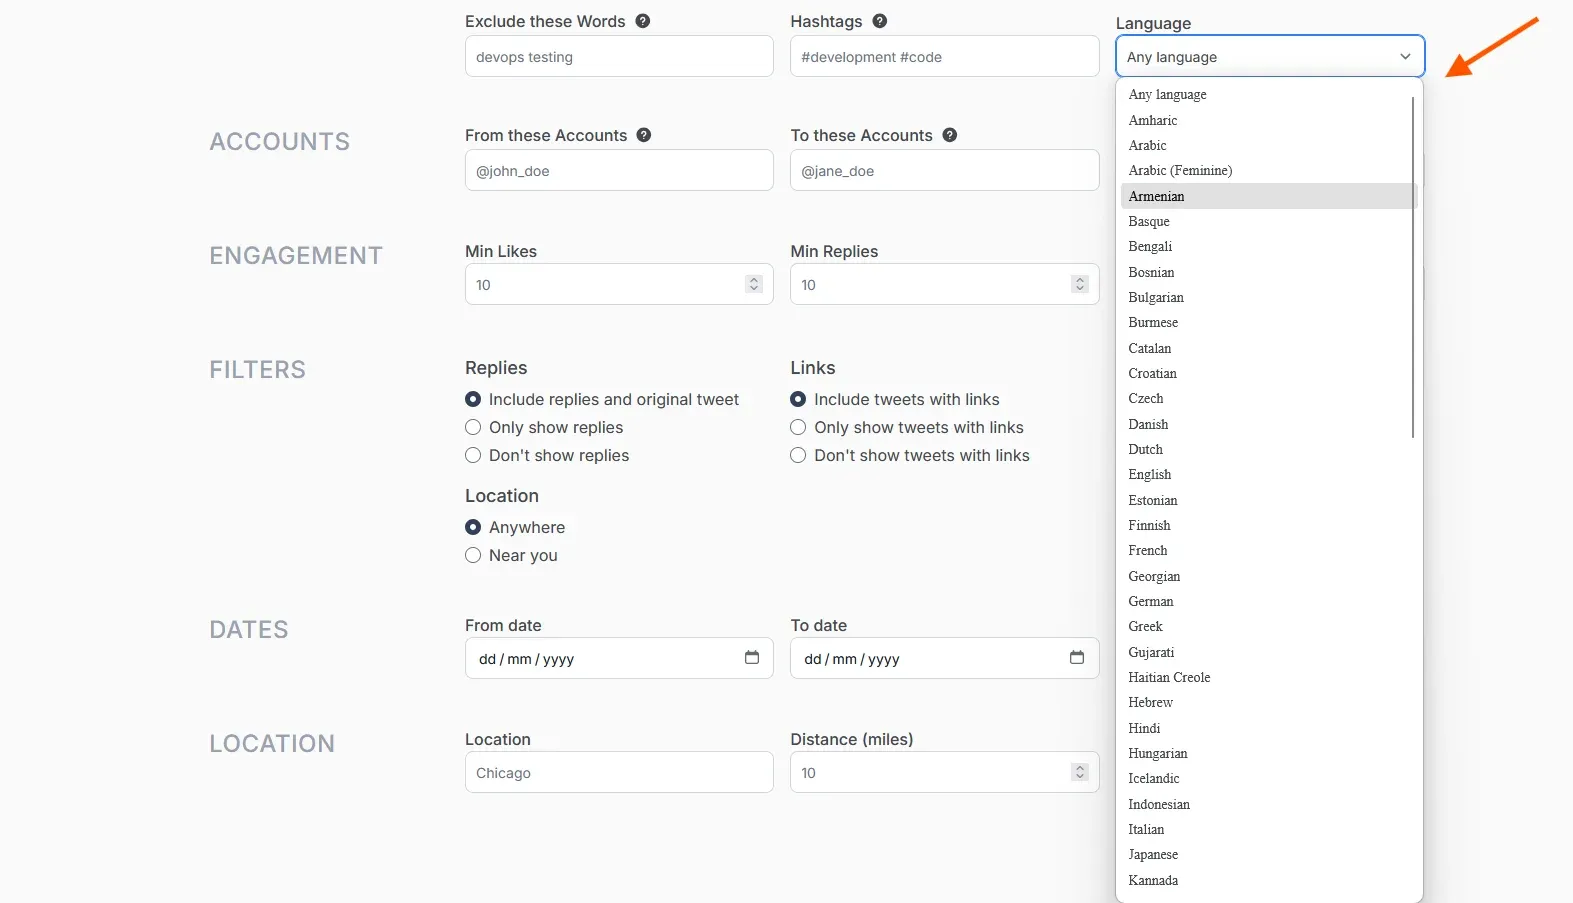Adjust Min Likes stepper arrows
Image resolution: width=1573 pixels, height=903 pixels.
(x=754, y=285)
